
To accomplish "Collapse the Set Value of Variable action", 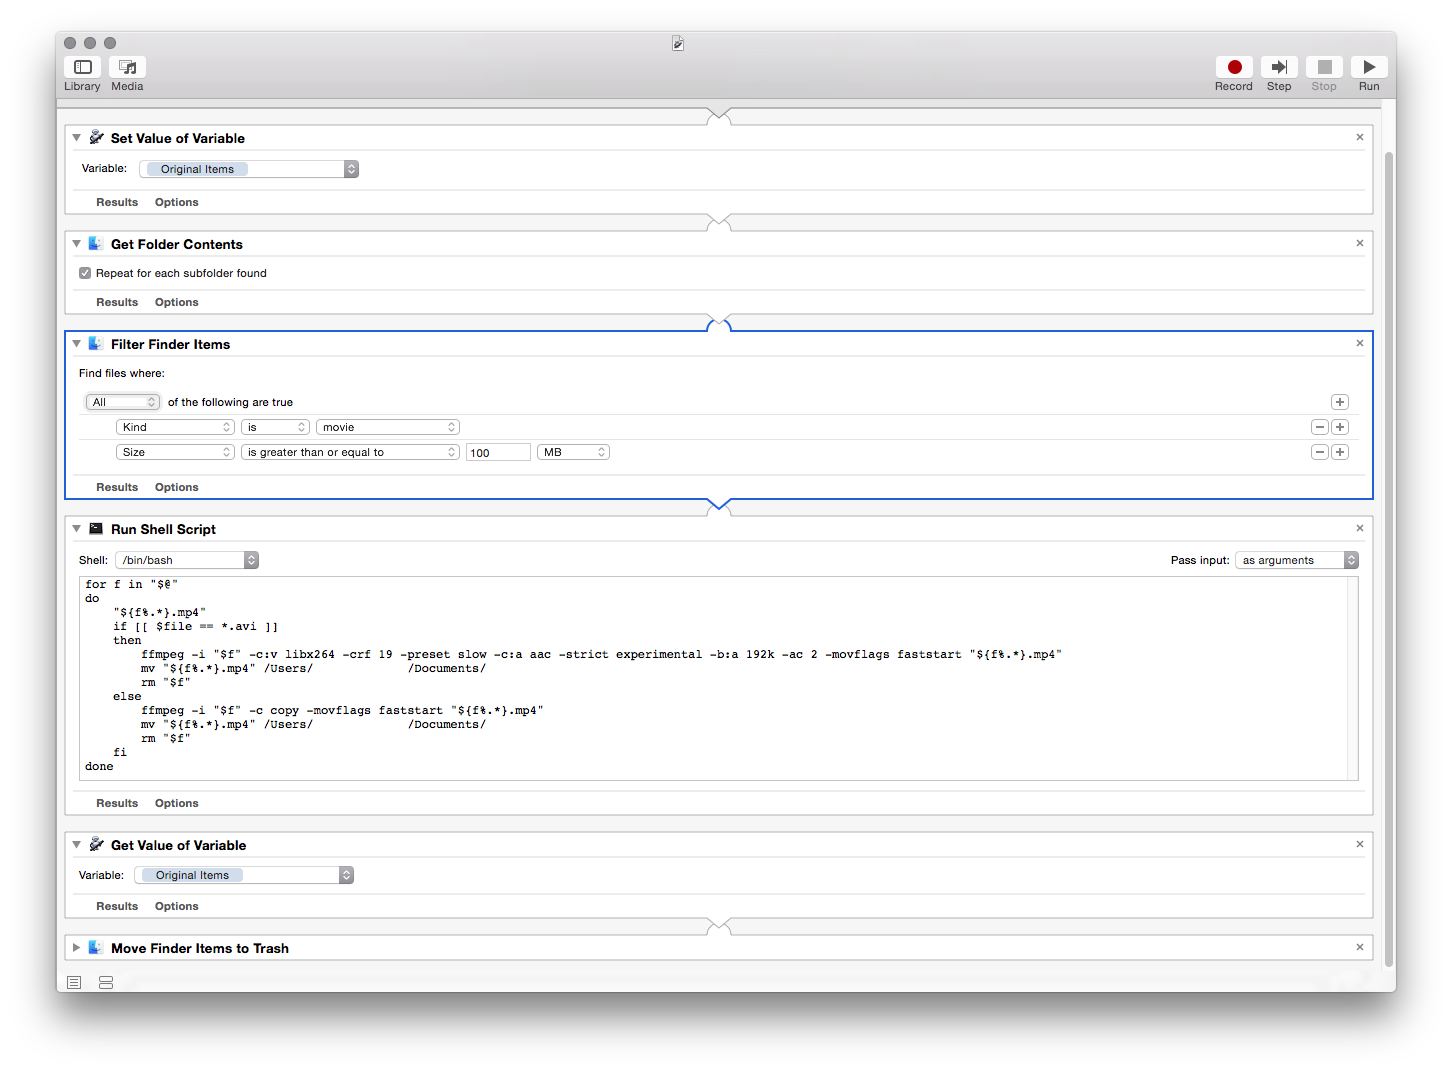I will 76,138.
